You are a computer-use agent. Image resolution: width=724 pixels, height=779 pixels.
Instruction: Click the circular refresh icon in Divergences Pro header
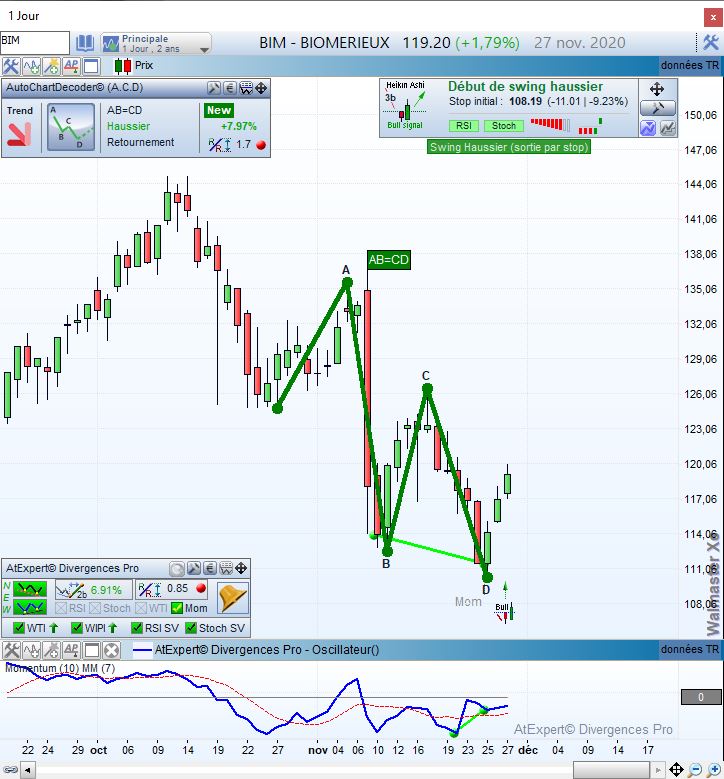[177, 569]
